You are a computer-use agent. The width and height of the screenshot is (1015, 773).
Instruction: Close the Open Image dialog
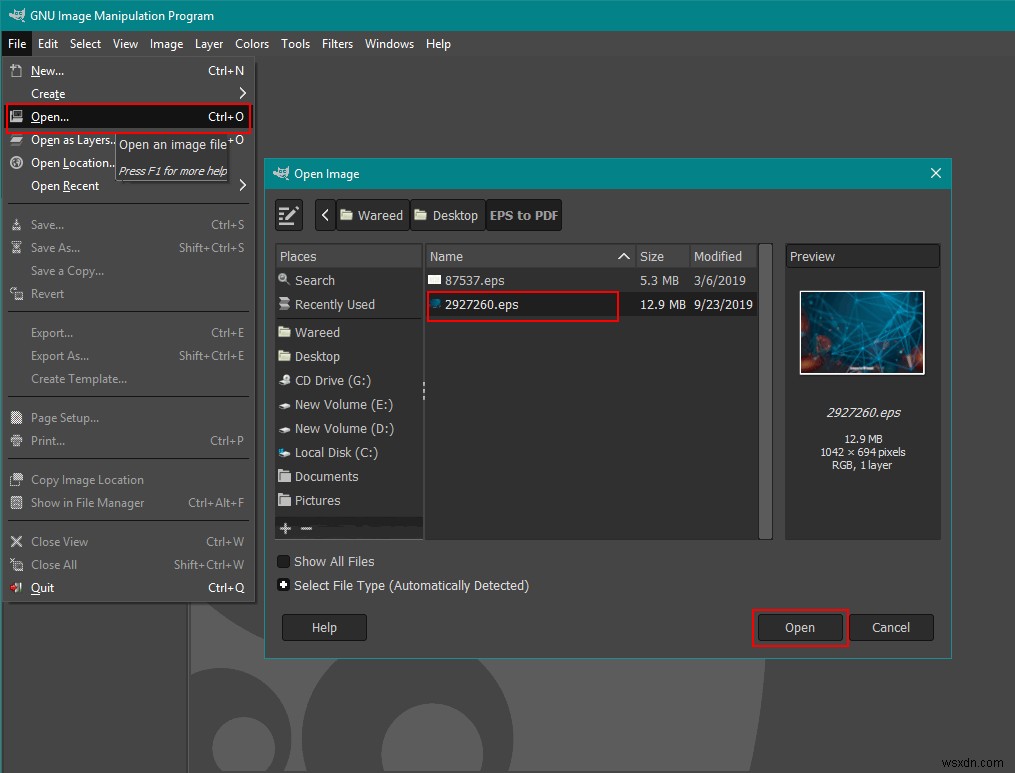click(x=936, y=173)
